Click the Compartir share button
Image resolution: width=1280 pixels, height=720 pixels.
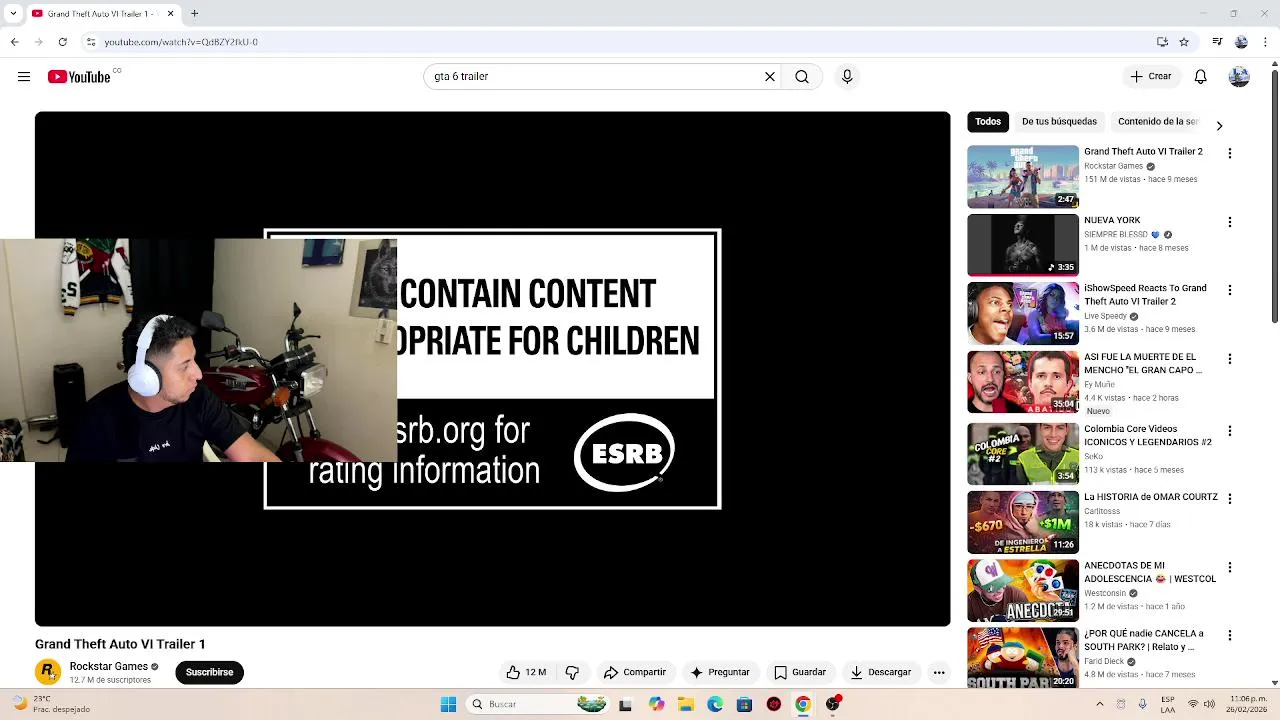635,672
